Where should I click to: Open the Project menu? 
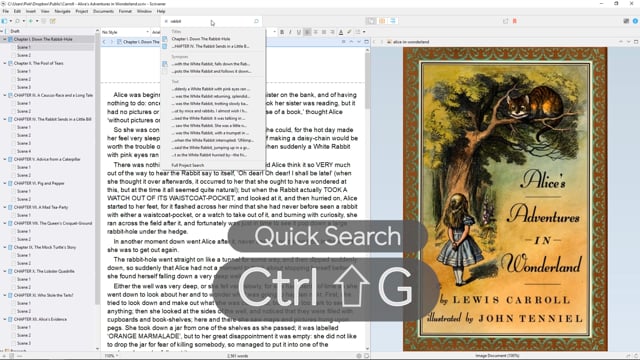tap(82, 11)
